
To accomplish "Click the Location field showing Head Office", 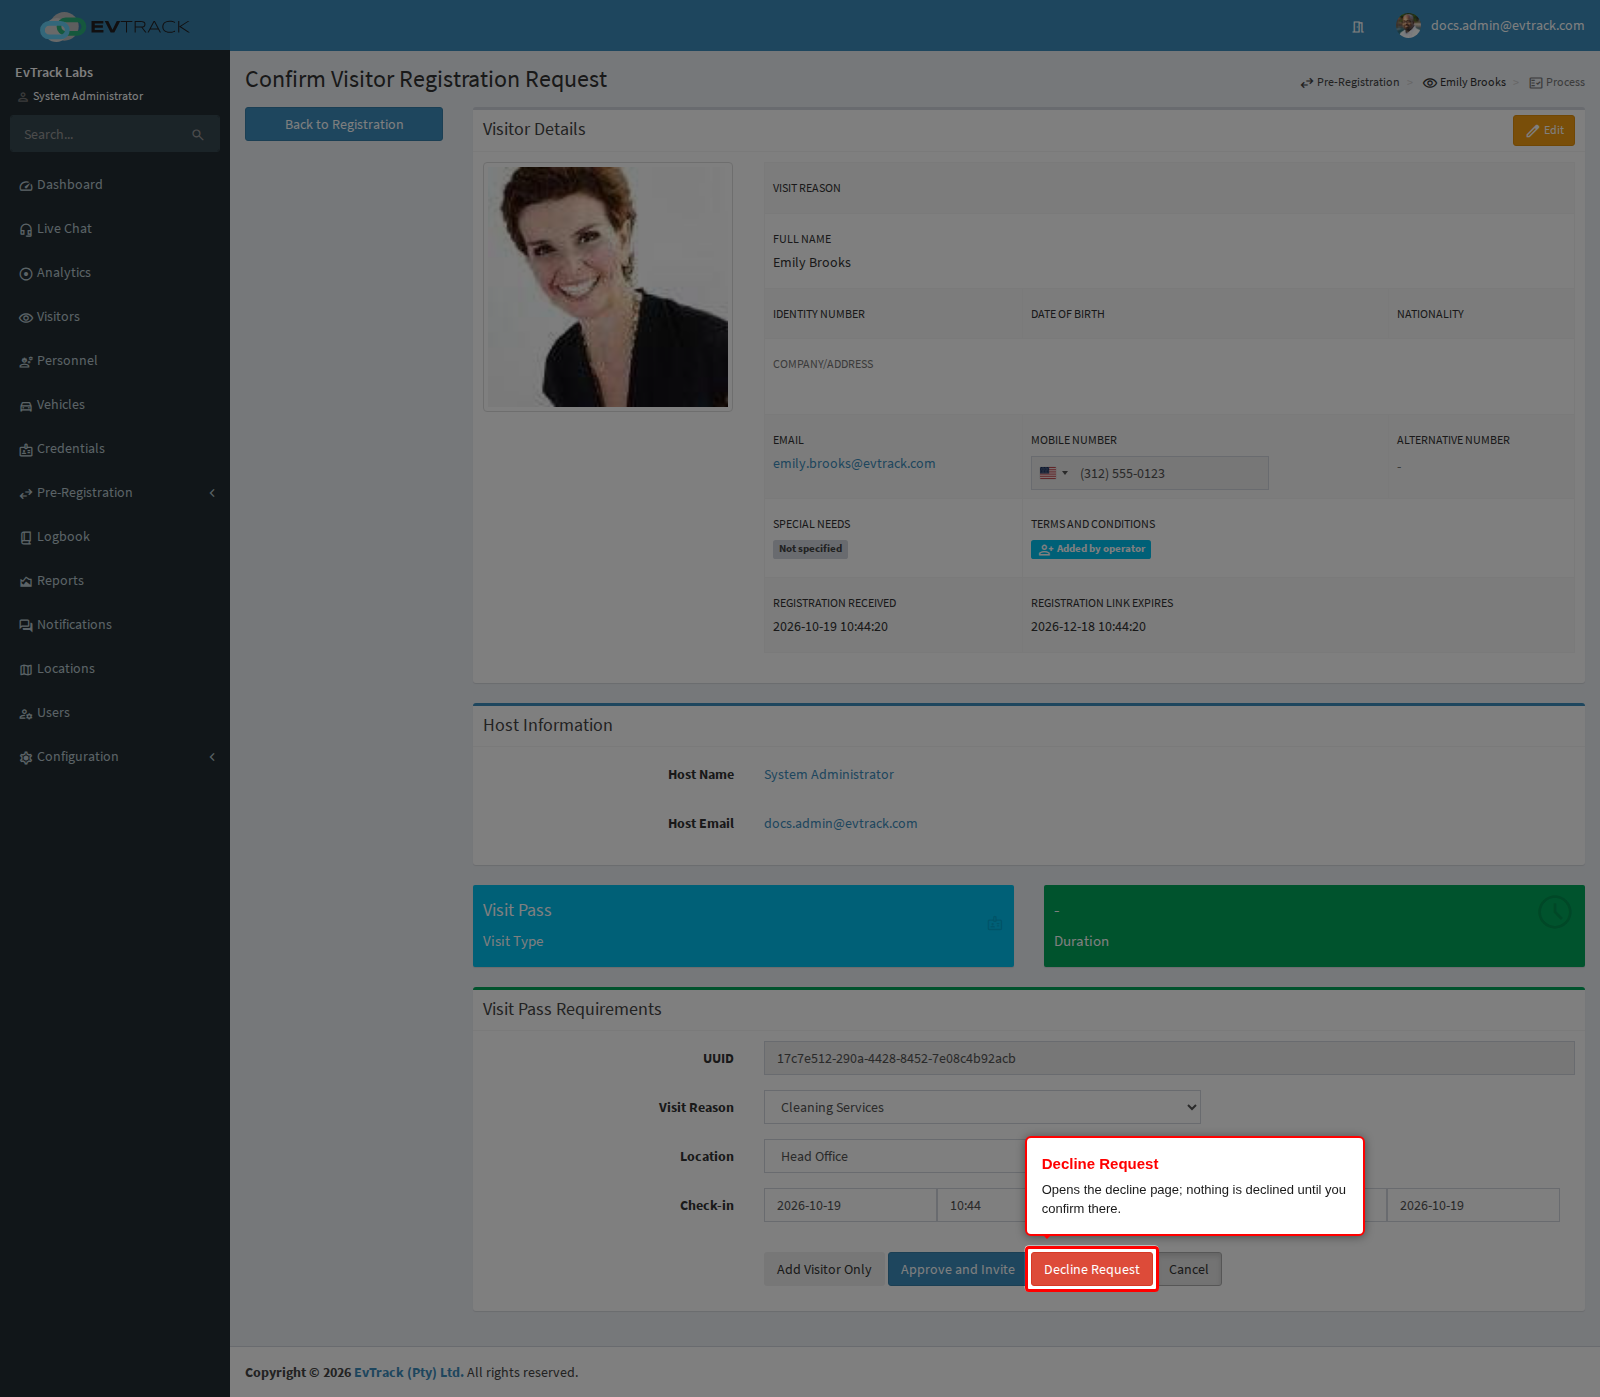I will click(x=894, y=1156).
